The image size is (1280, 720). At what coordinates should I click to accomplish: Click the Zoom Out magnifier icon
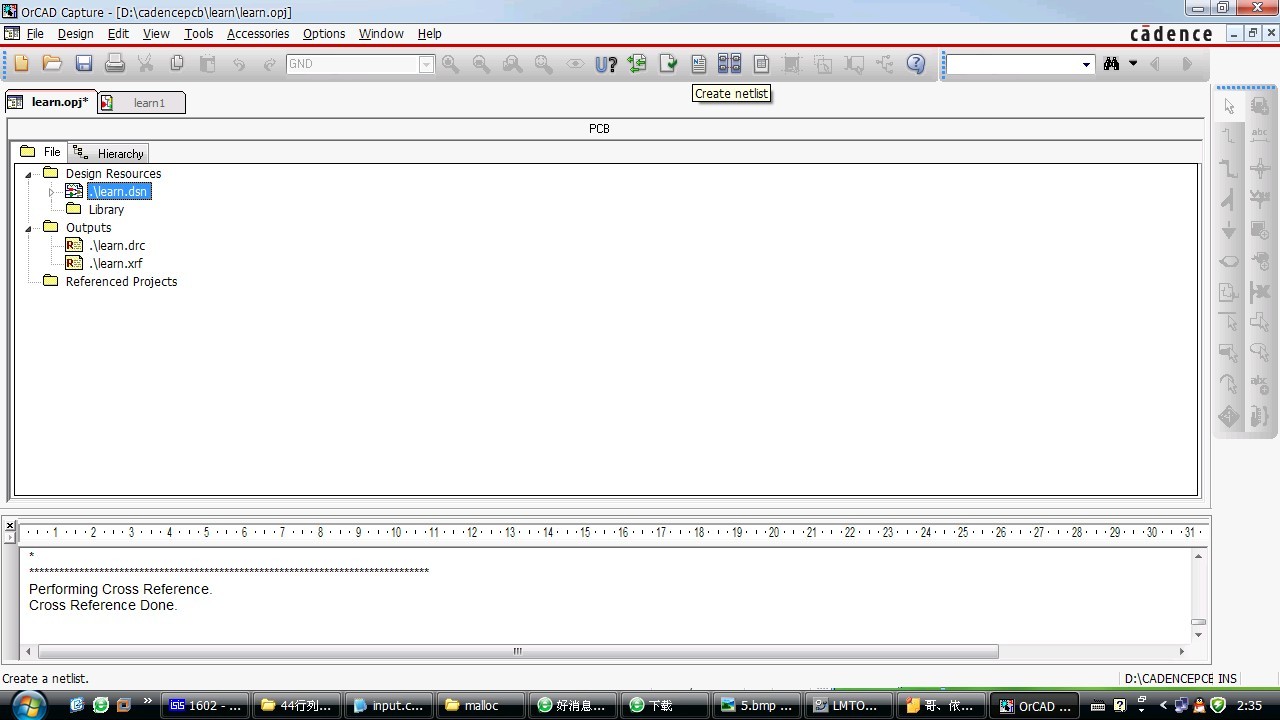click(x=482, y=64)
